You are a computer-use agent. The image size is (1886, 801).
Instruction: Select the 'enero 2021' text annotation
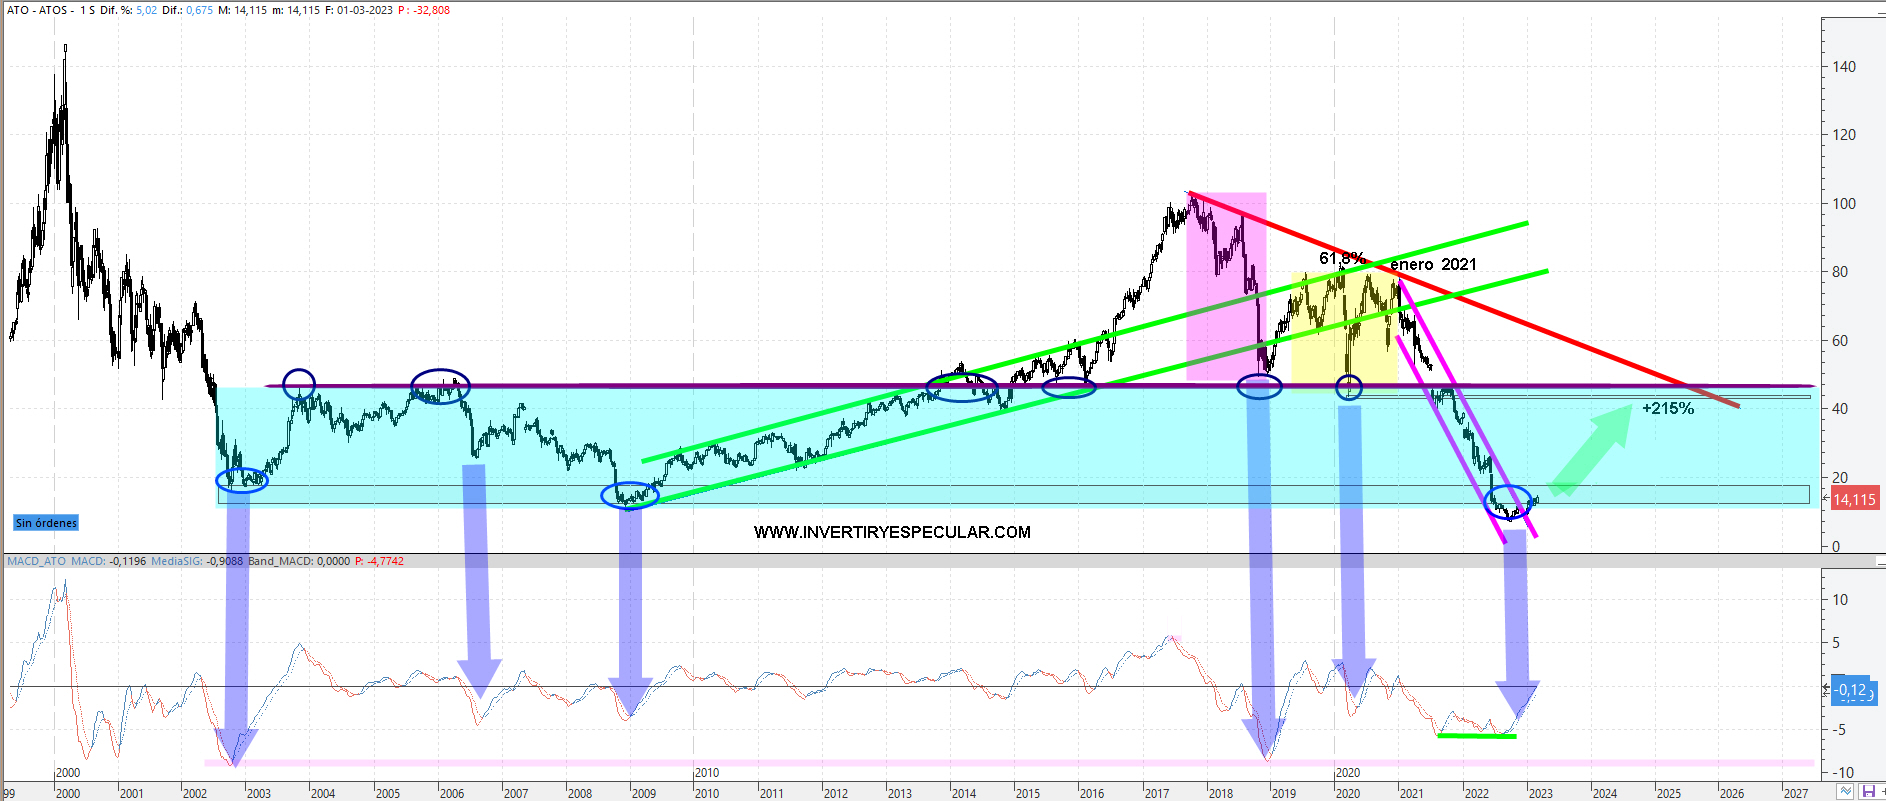[x=1433, y=264]
